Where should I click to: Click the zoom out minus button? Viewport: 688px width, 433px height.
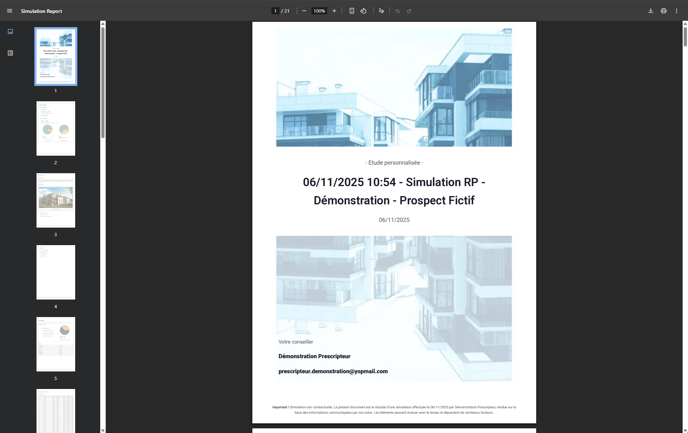[304, 11]
